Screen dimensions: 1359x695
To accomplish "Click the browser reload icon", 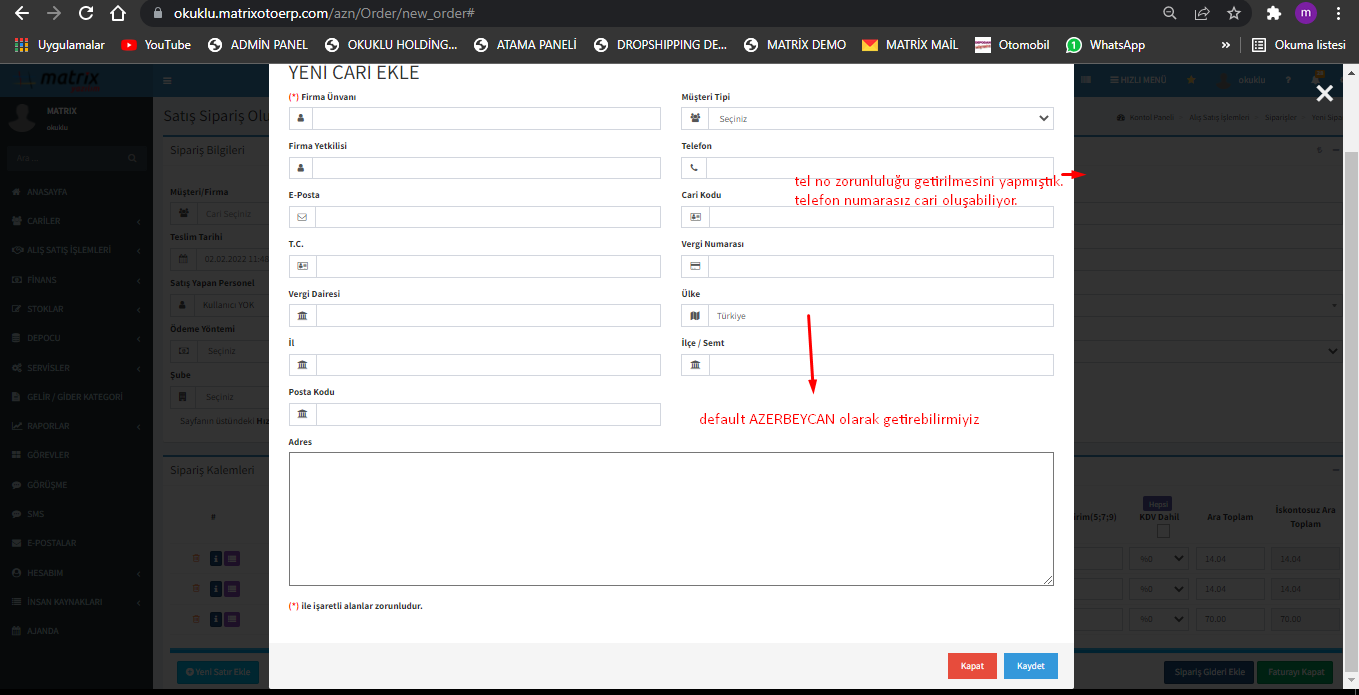I will pyautogui.click(x=86, y=14).
